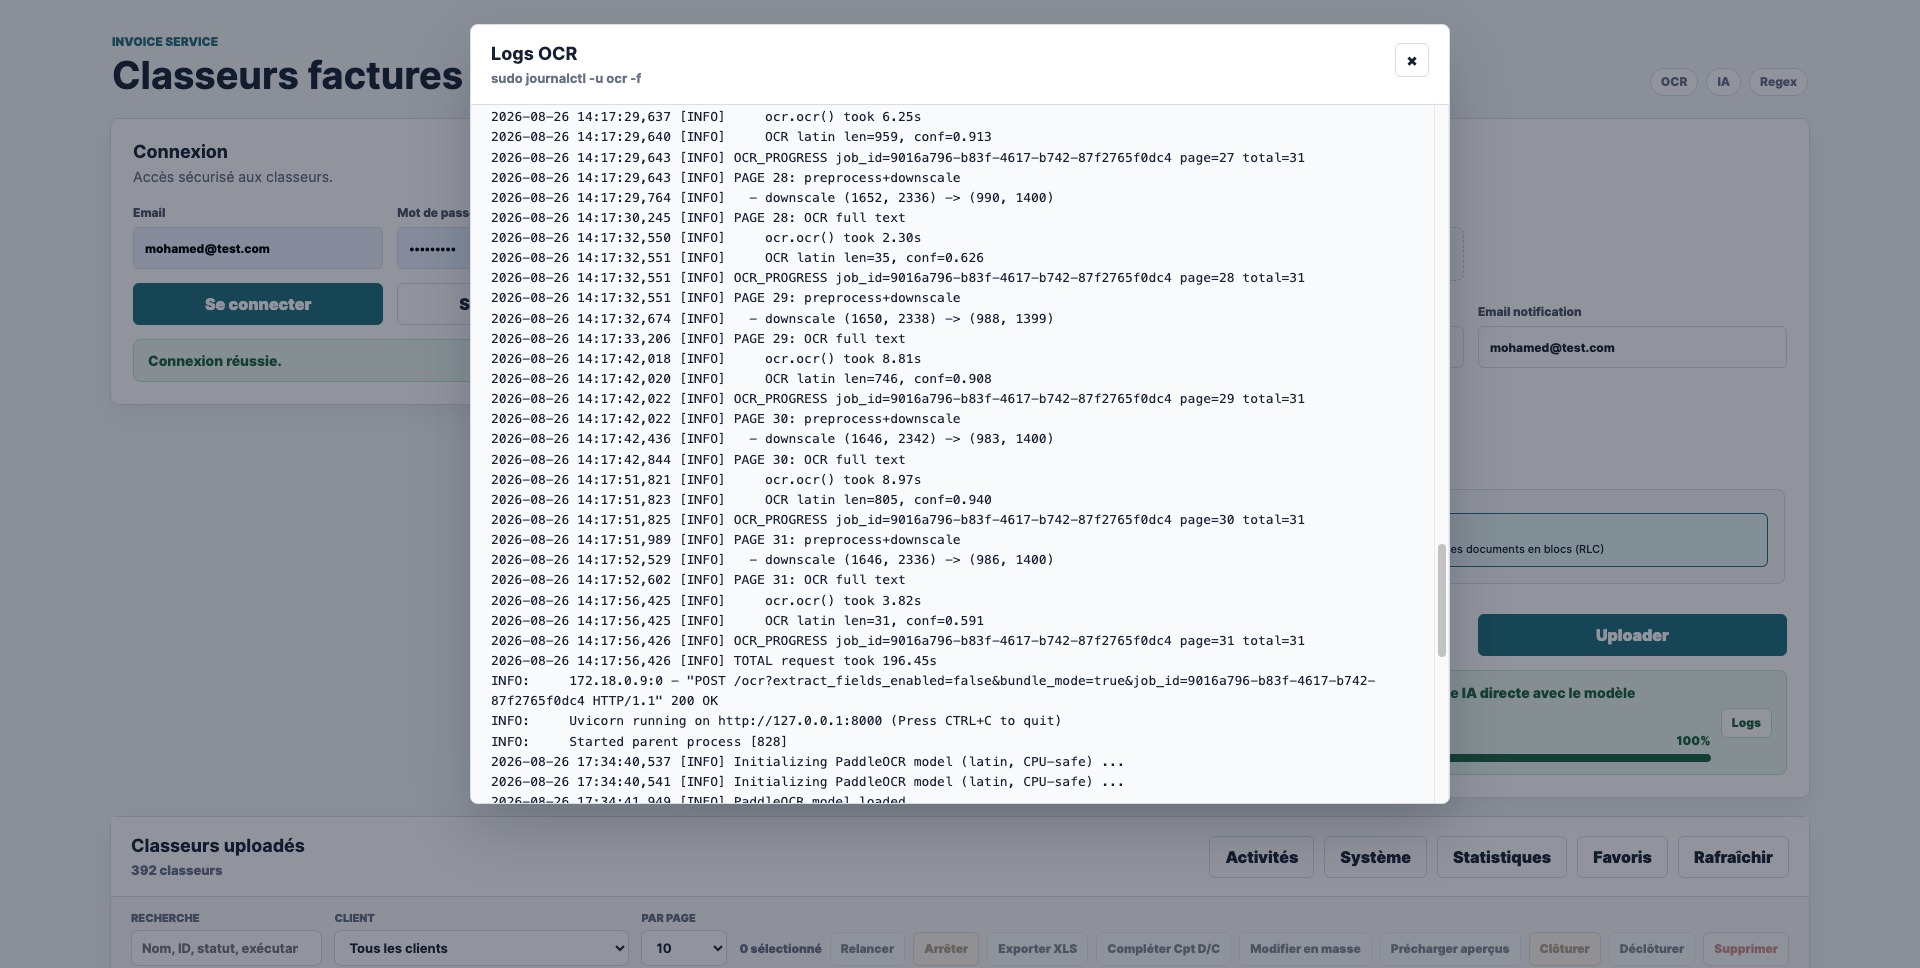Click the Arrêter bulk action
The width and height of the screenshot is (1920, 968).
946,949
